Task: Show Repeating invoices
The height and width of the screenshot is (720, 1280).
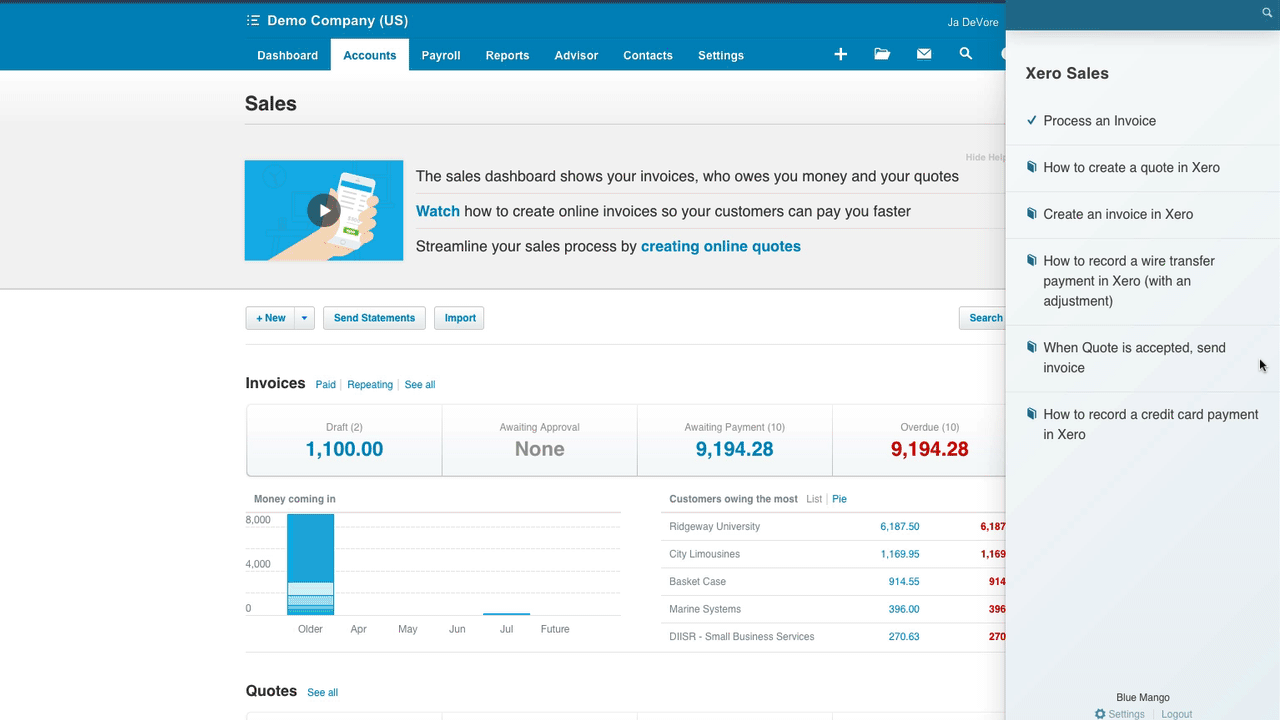Action: 369,384
